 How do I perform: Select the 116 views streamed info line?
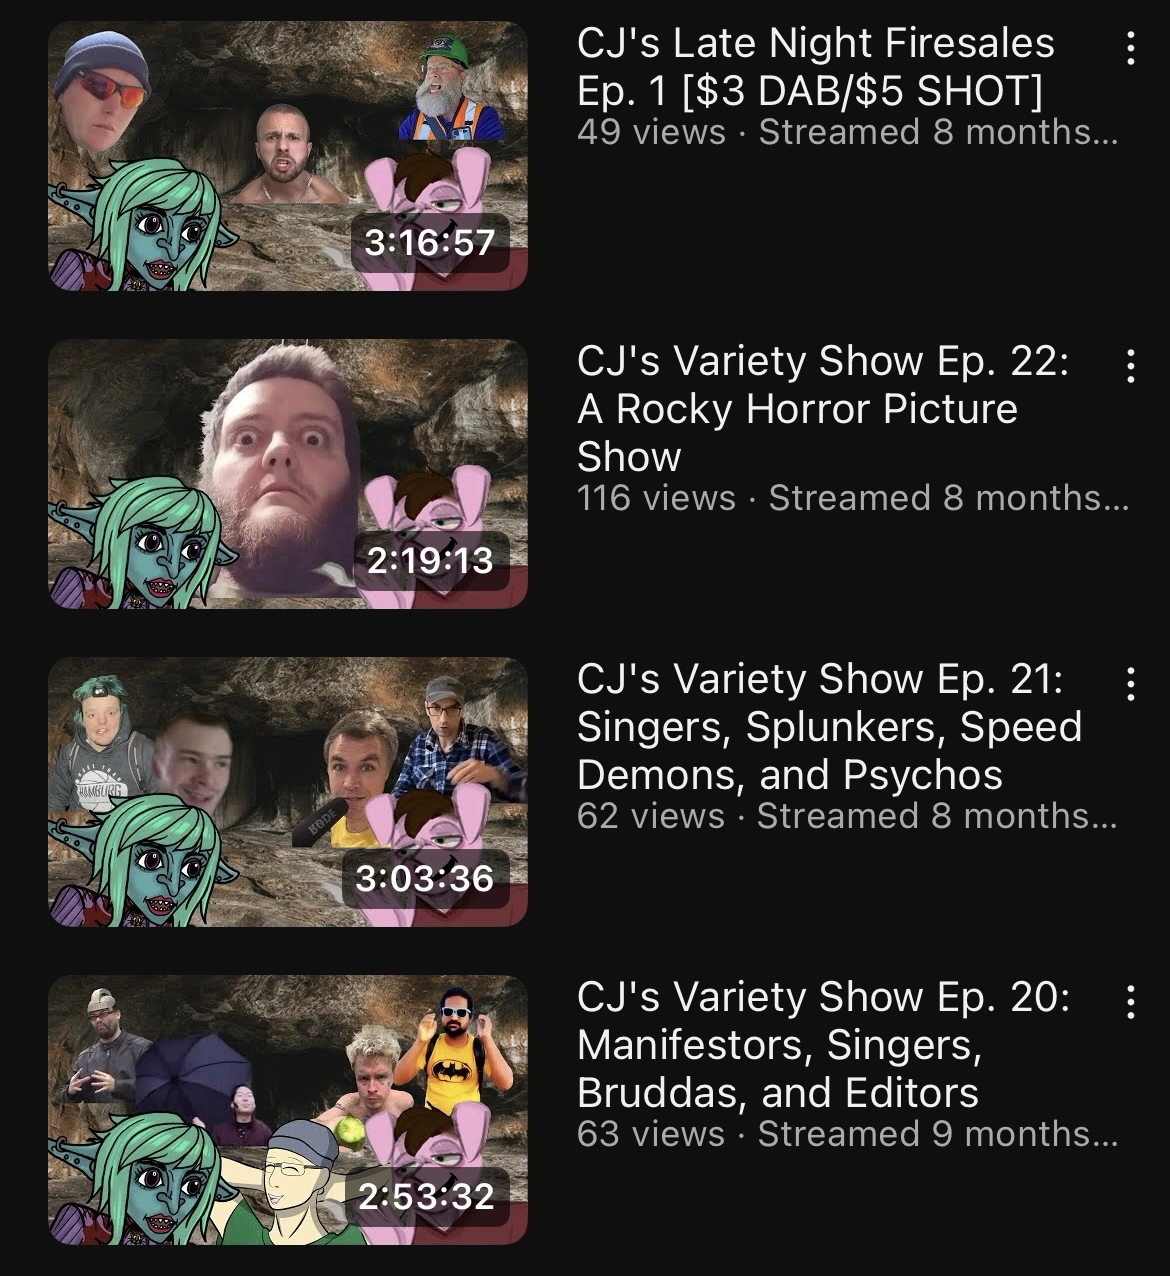click(x=852, y=498)
